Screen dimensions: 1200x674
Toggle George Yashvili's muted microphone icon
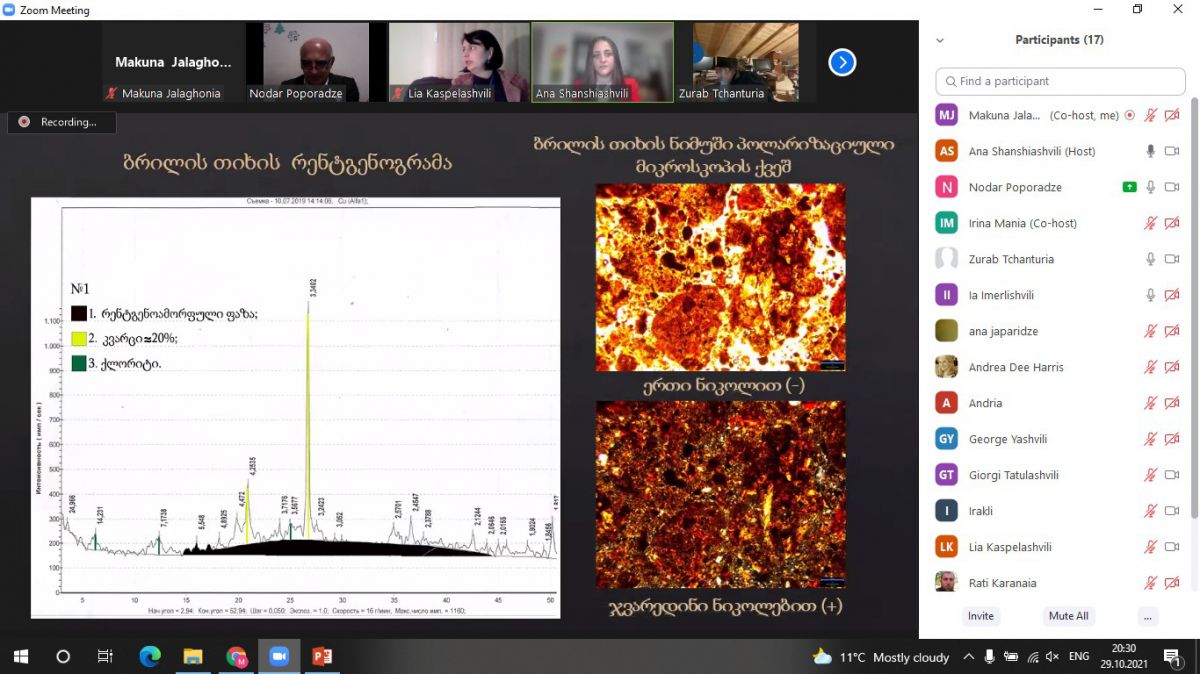click(1151, 439)
